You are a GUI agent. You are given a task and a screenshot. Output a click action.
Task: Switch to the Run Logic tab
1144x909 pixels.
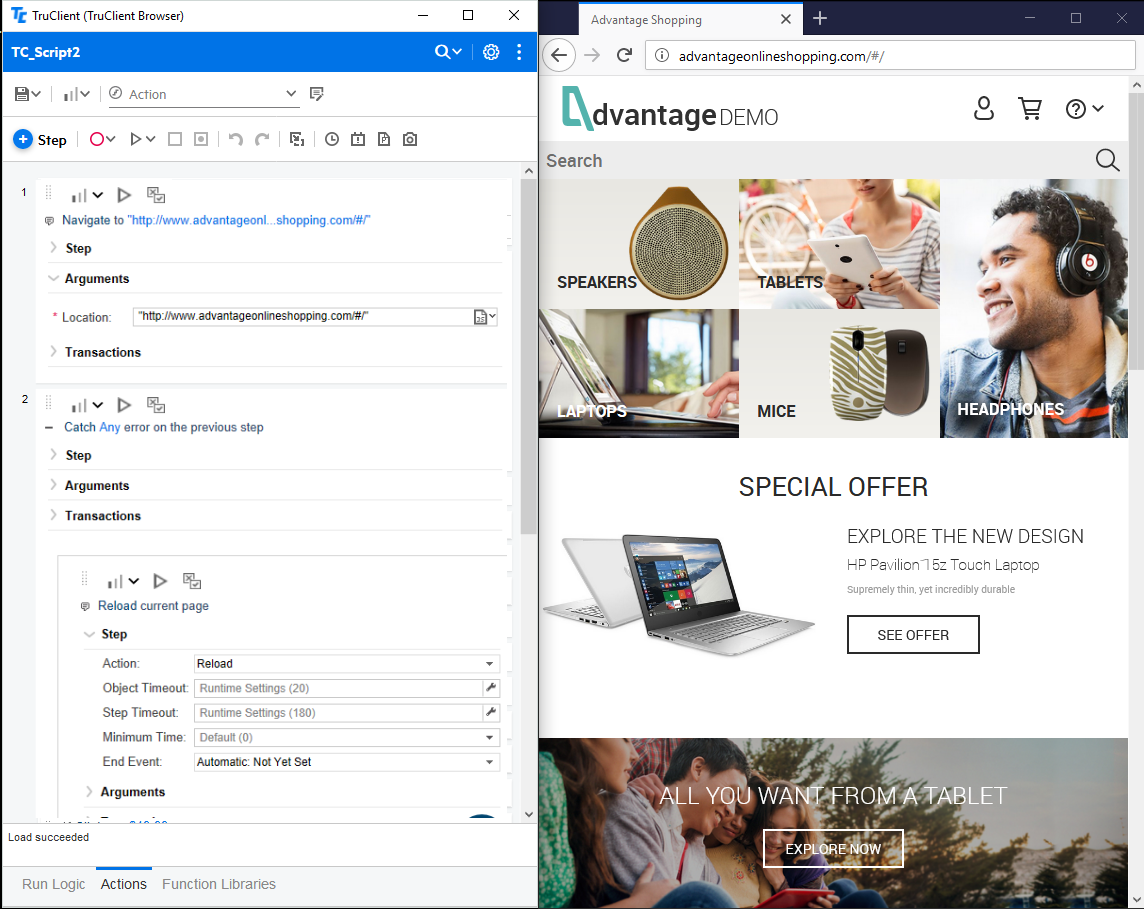(x=54, y=884)
